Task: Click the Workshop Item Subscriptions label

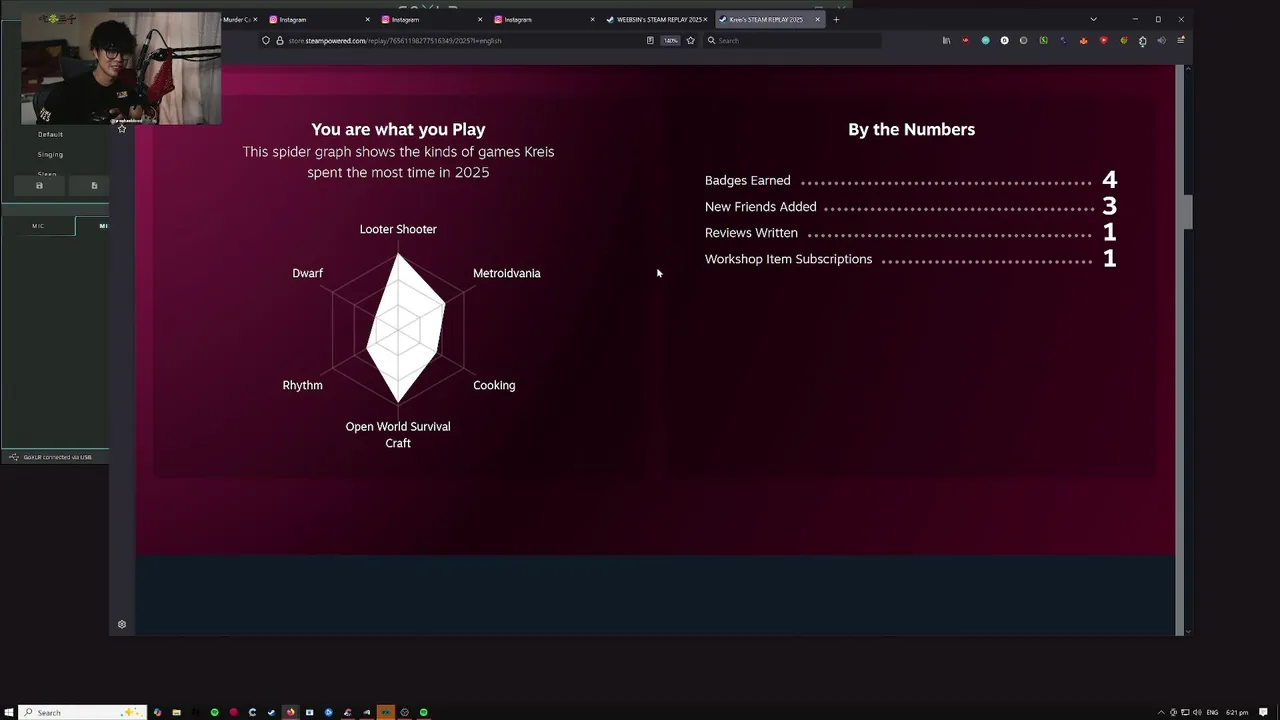Action: [x=788, y=259]
